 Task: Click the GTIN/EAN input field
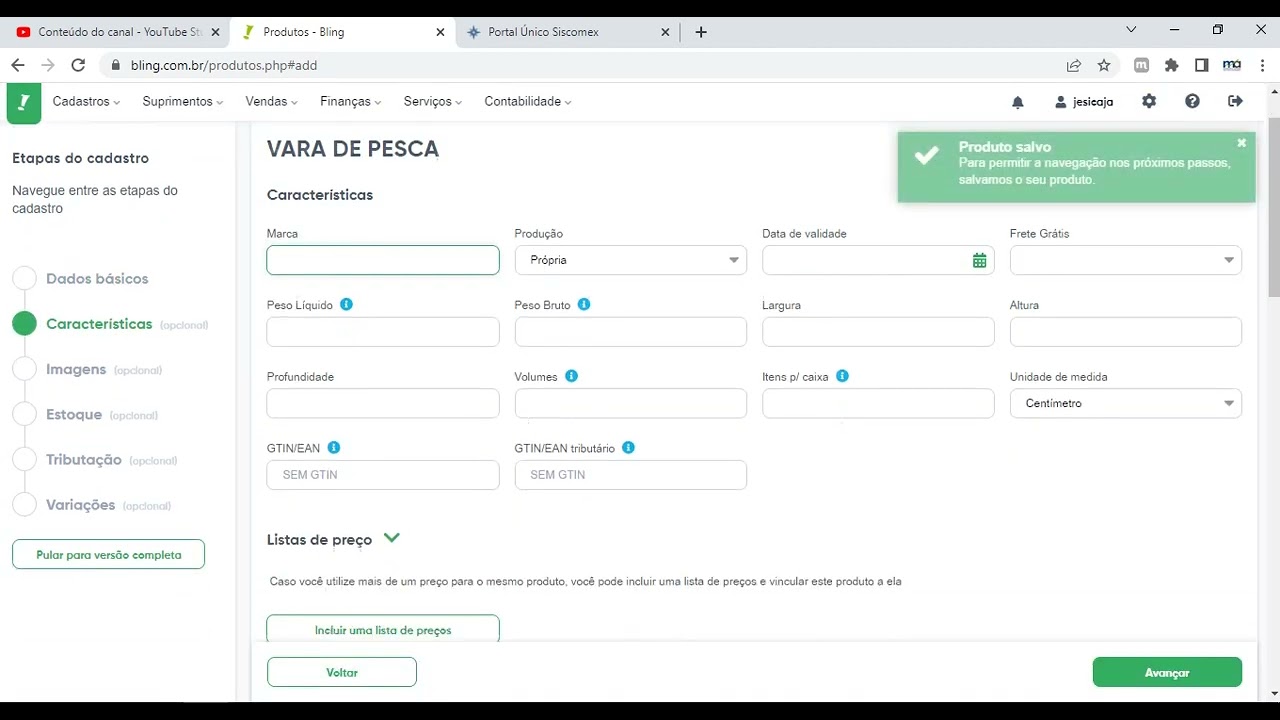pyautogui.click(x=383, y=475)
